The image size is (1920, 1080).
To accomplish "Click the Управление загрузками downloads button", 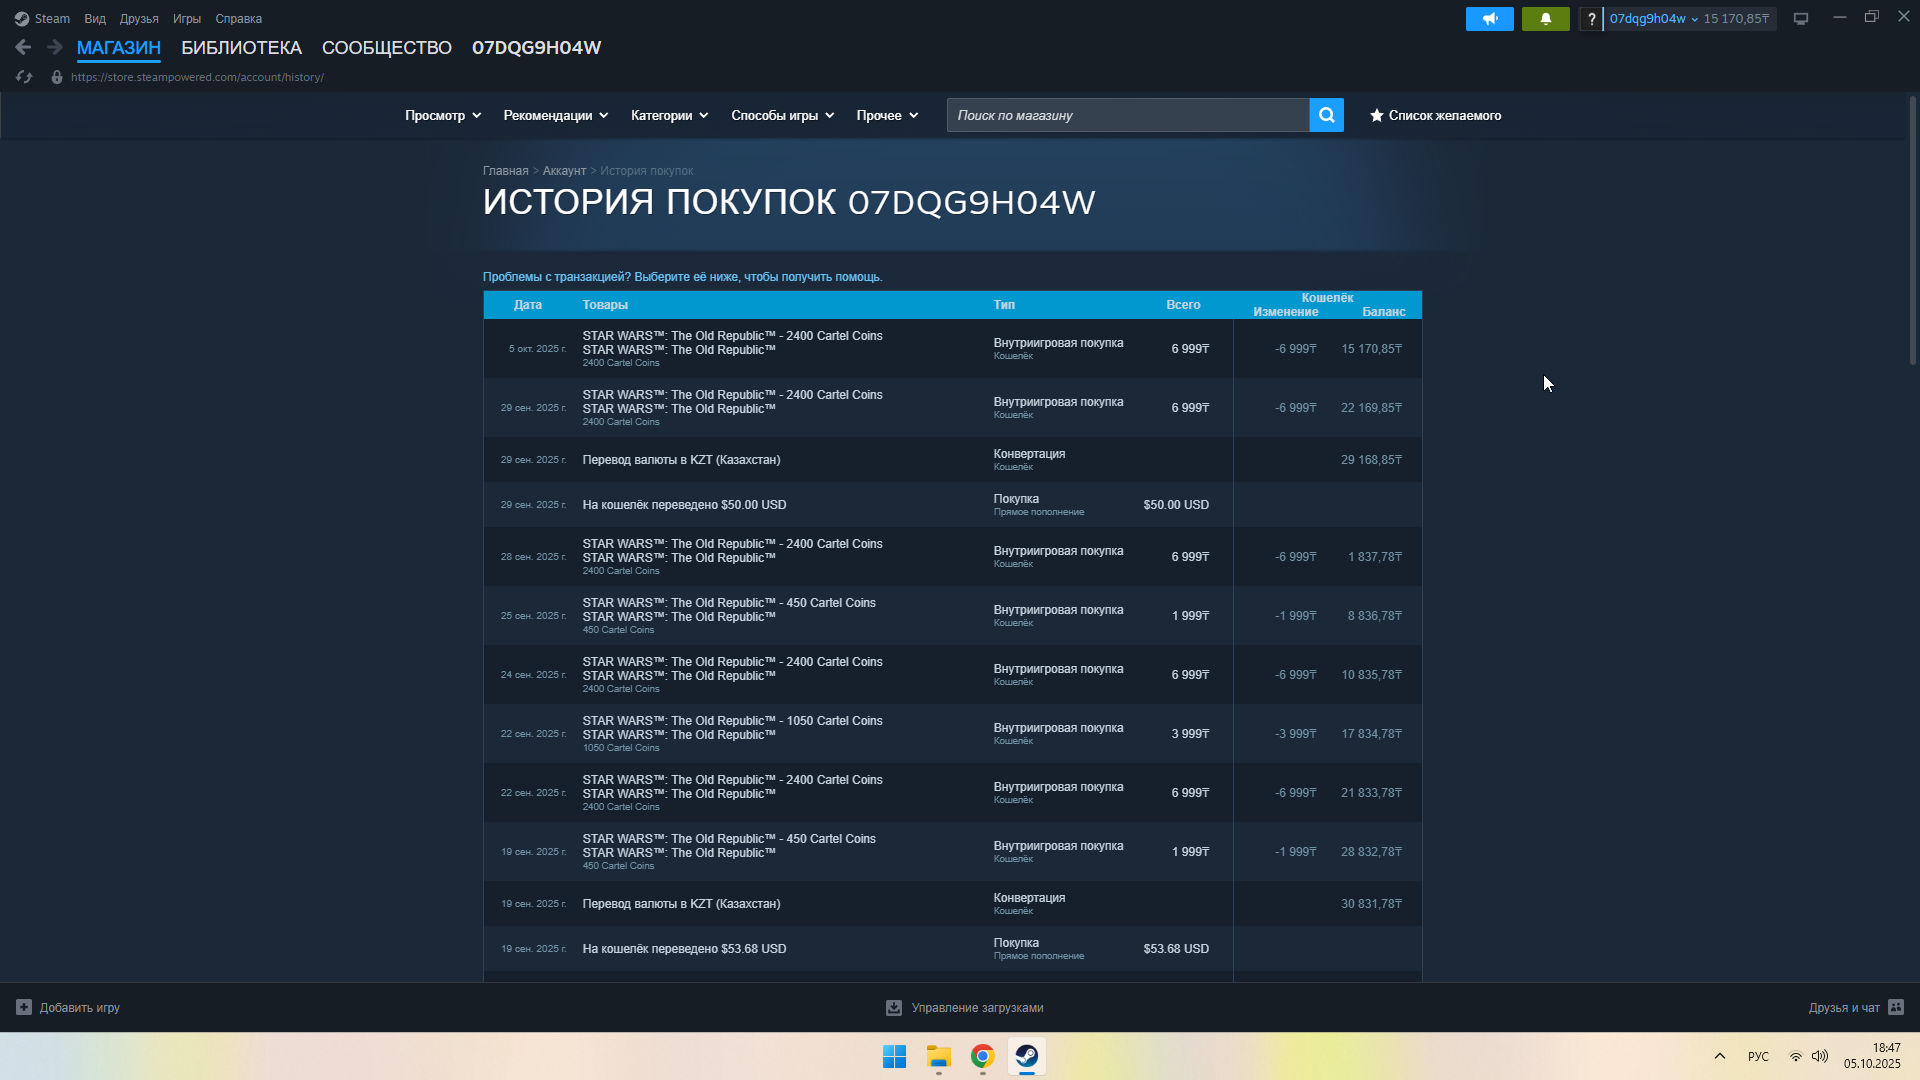I will 965,1008.
